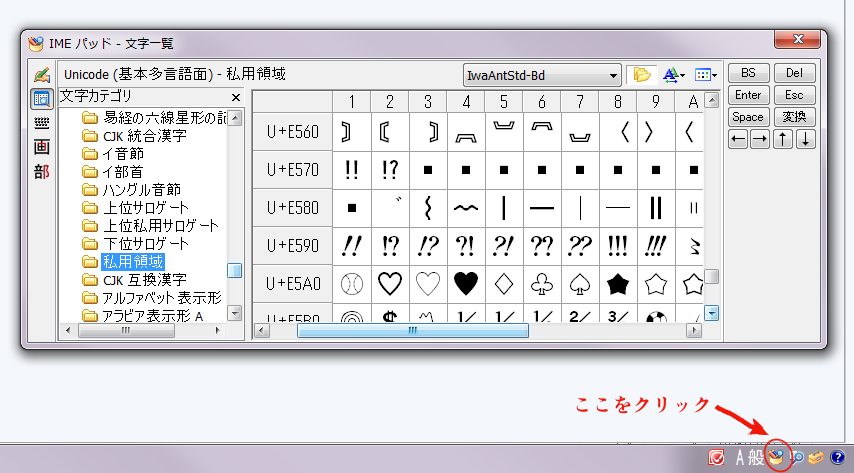Switch to the soft keyboard pad
The height and width of the screenshot is (473, 854).
[41, 122]
